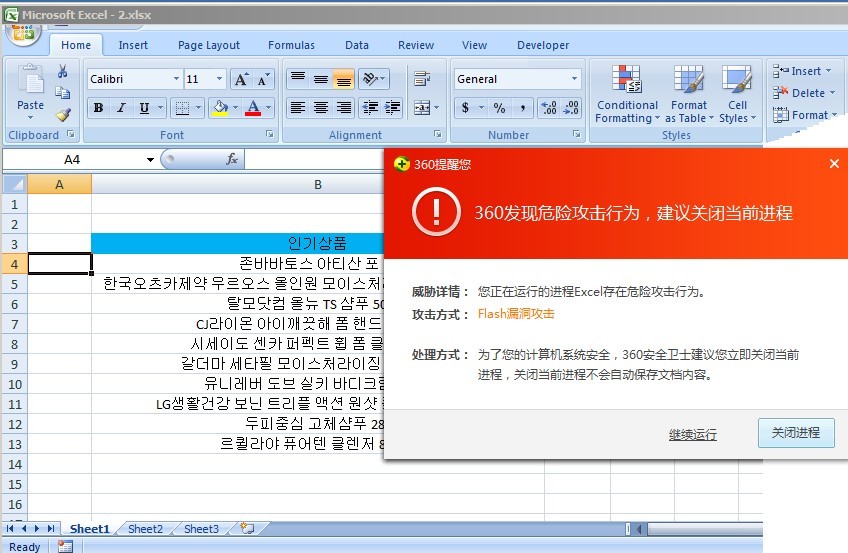Set Middle Align for cells
This screenshot has width=848, height=553.
(x=321, y=79)
